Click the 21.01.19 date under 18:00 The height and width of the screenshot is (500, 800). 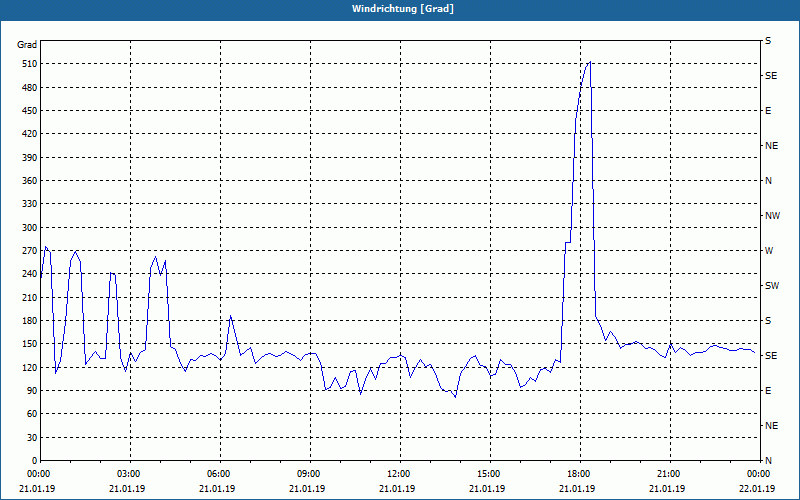tap(577, 489)
